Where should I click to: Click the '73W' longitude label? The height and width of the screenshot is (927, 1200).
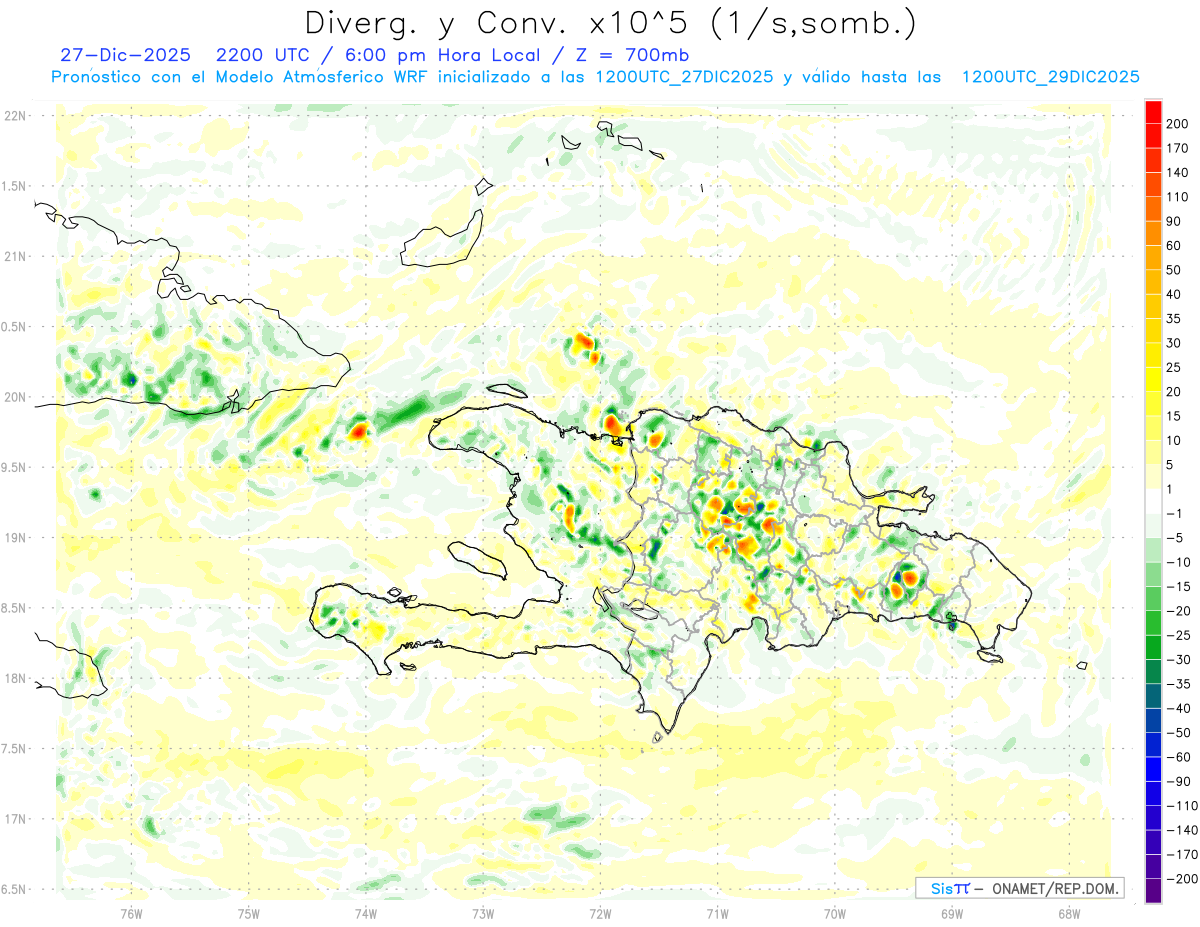pyautogui.click(x=483, y=914)
